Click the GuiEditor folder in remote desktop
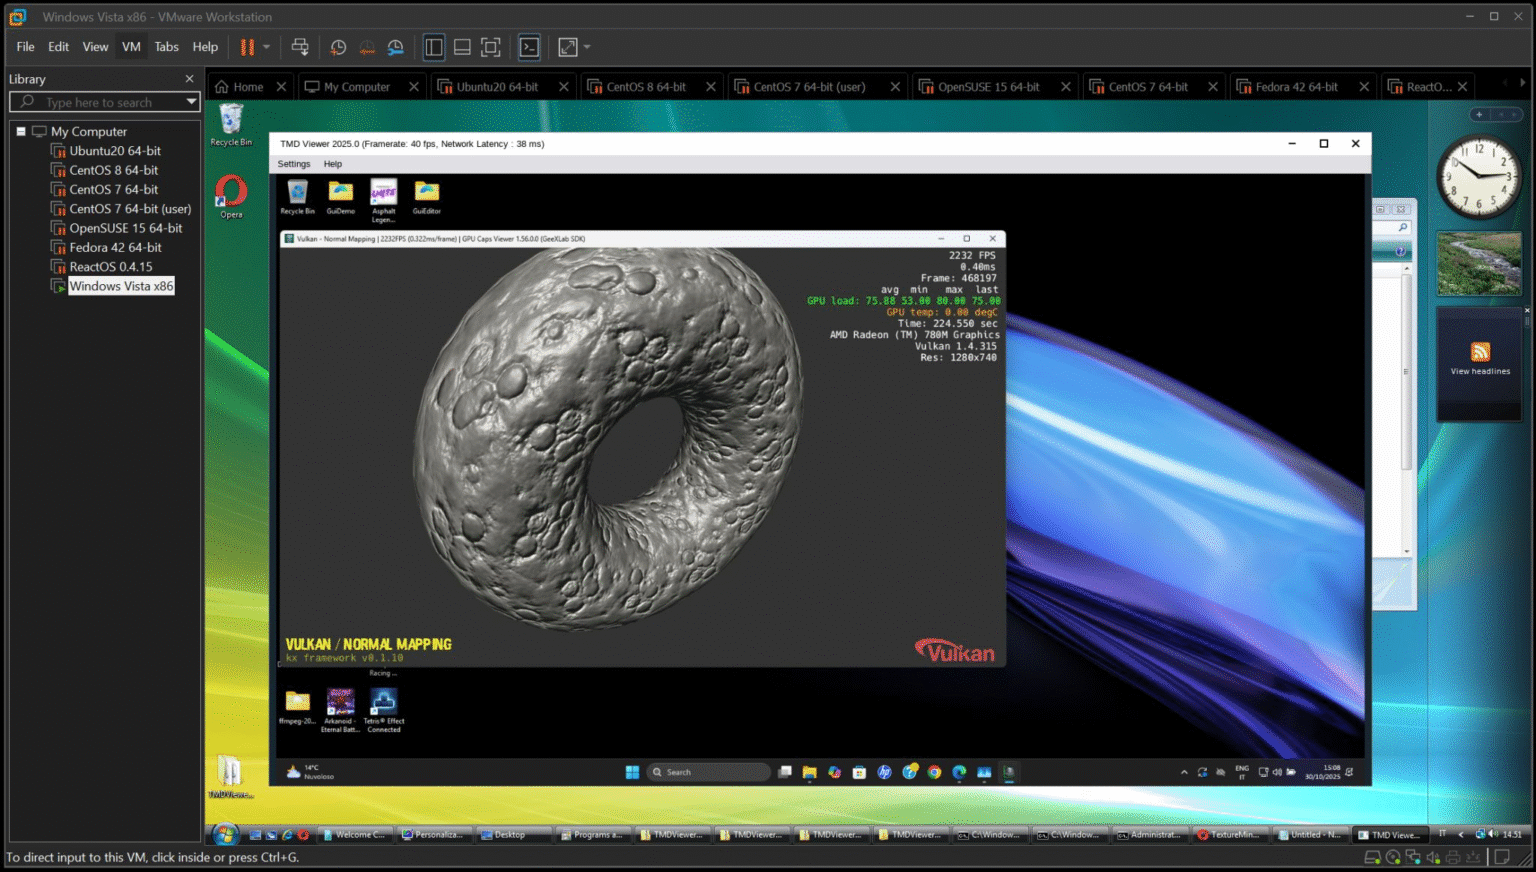 coord(427,197)
